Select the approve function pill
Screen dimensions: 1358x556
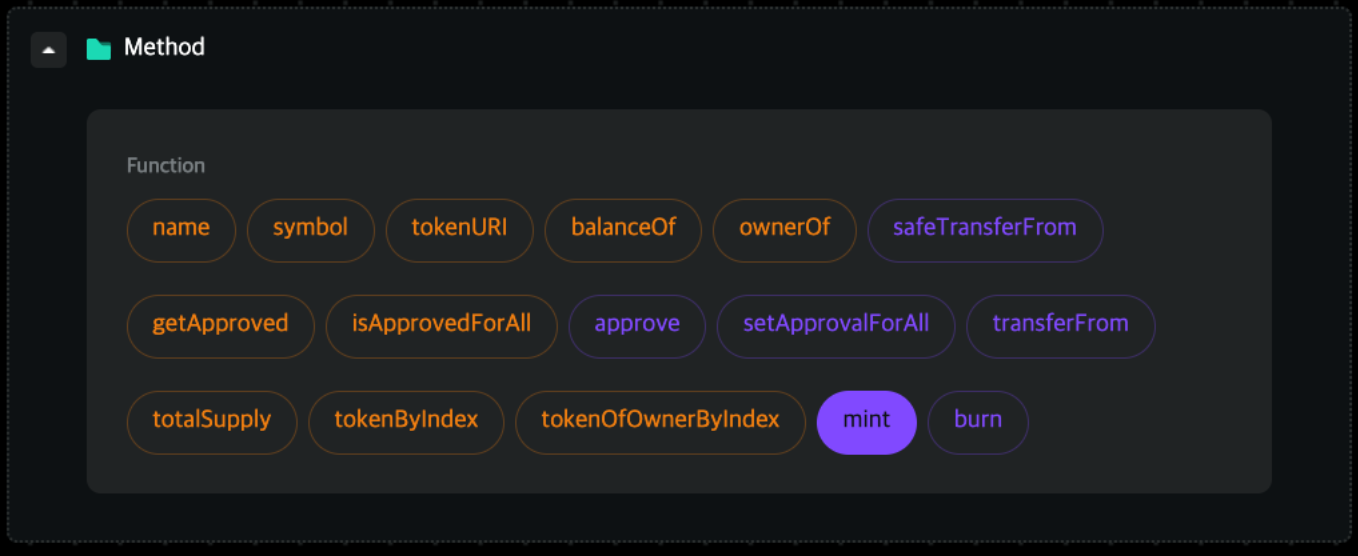coord(637,324)
